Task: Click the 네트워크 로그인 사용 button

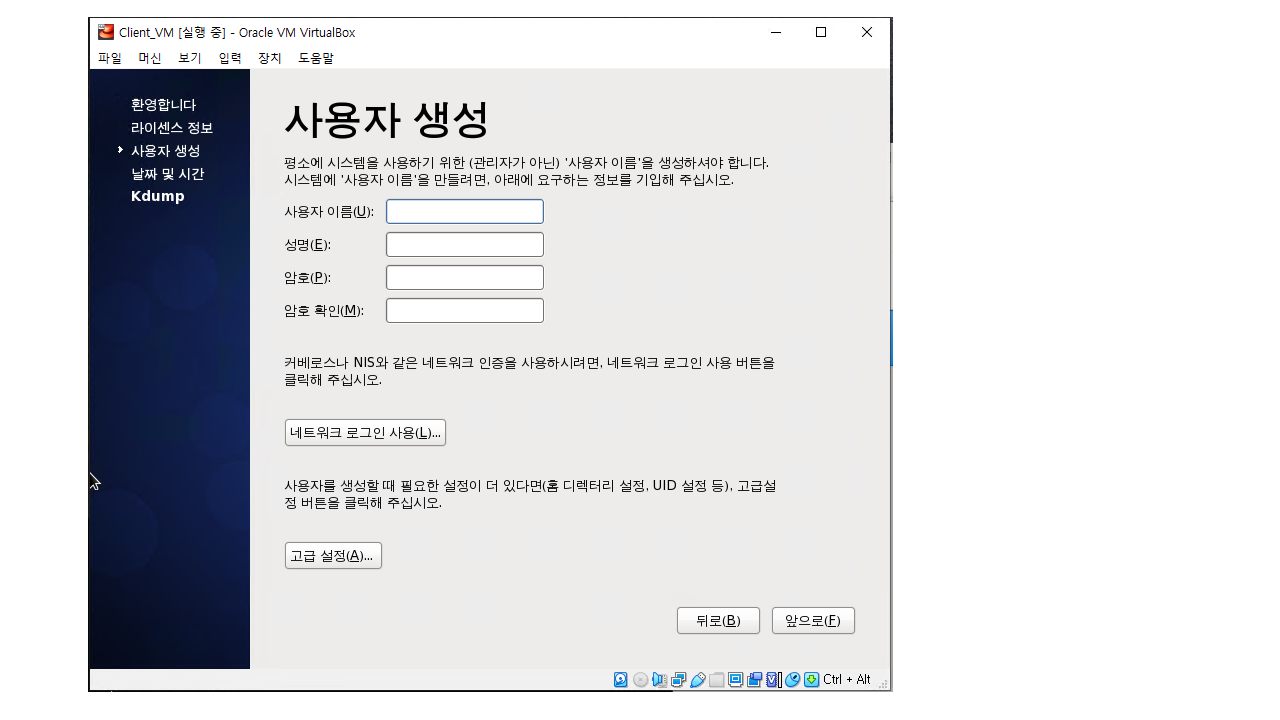Action: 365,433
